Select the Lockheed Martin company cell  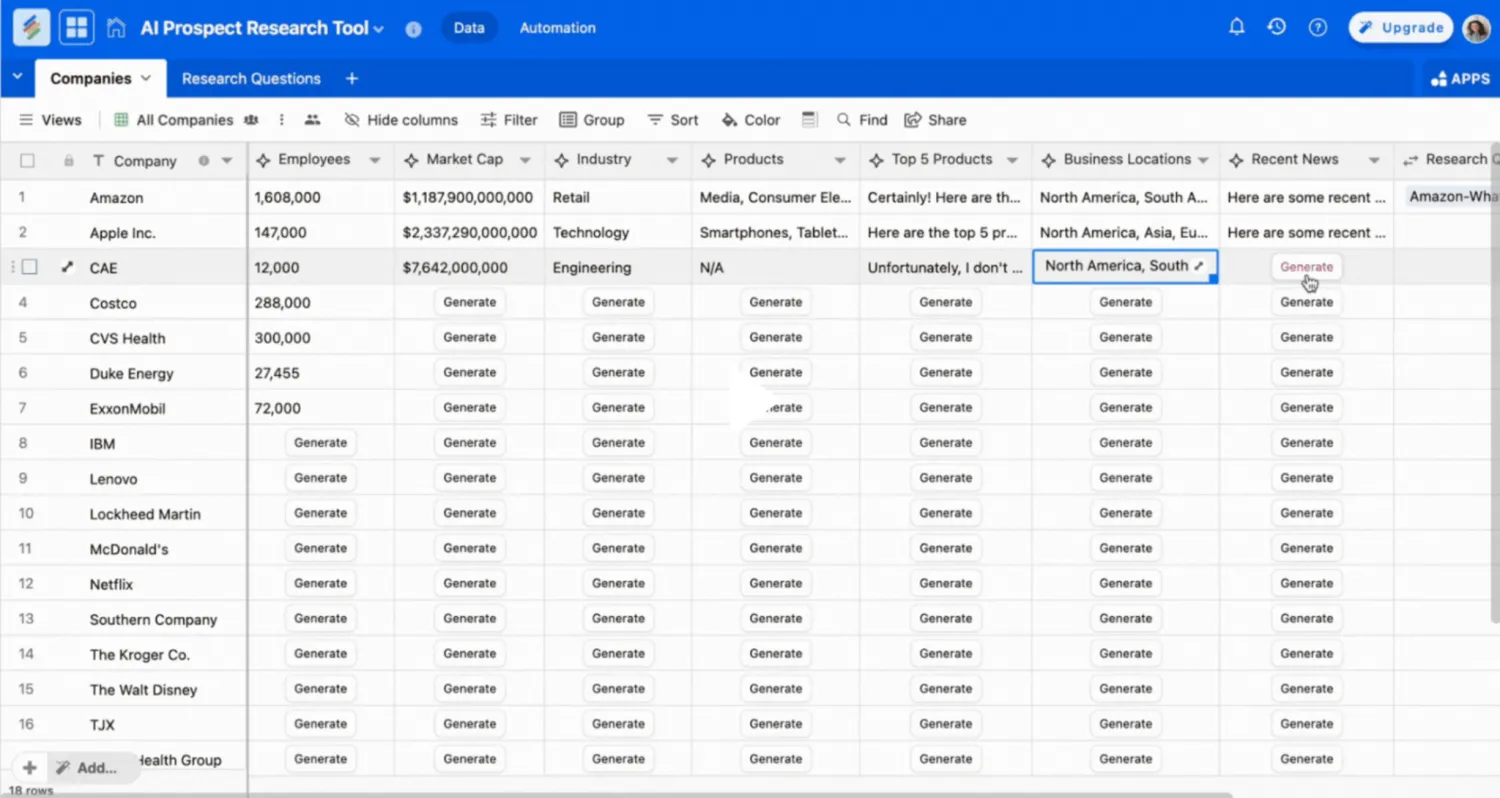147,514
